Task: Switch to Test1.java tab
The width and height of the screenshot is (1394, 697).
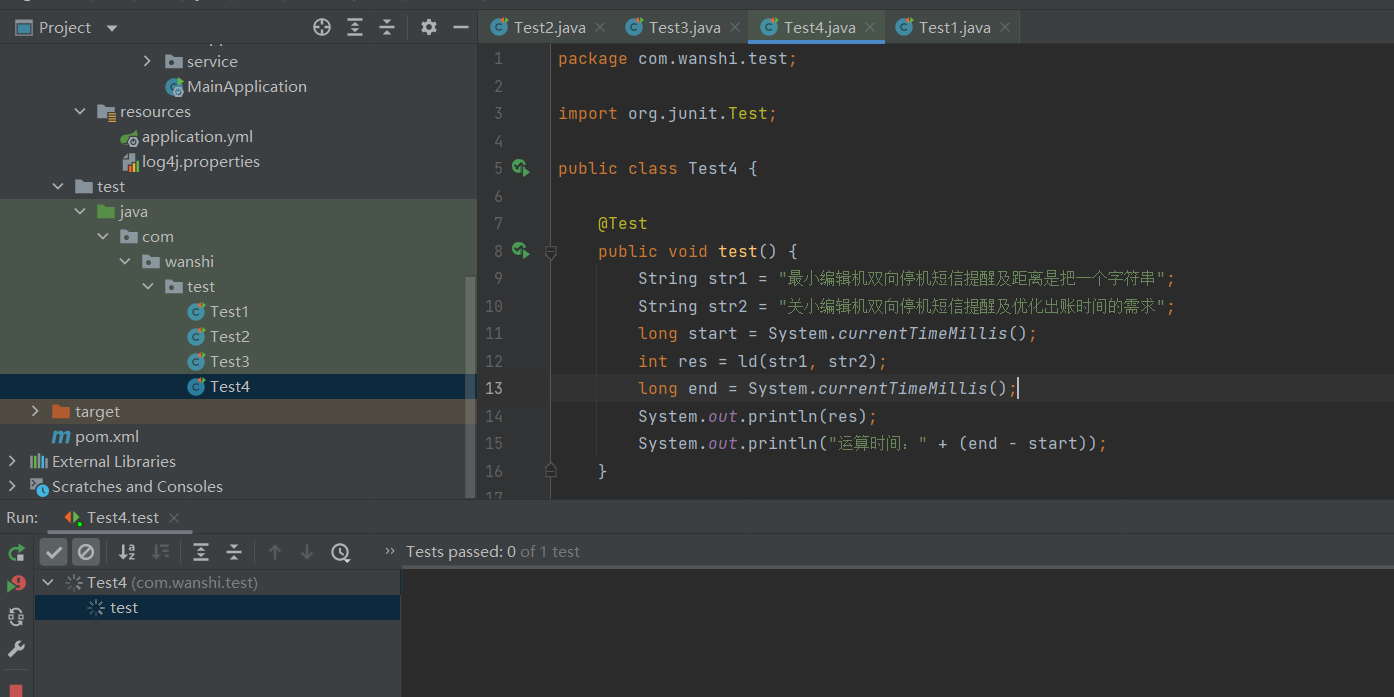Action: click(x=954, y=27)
